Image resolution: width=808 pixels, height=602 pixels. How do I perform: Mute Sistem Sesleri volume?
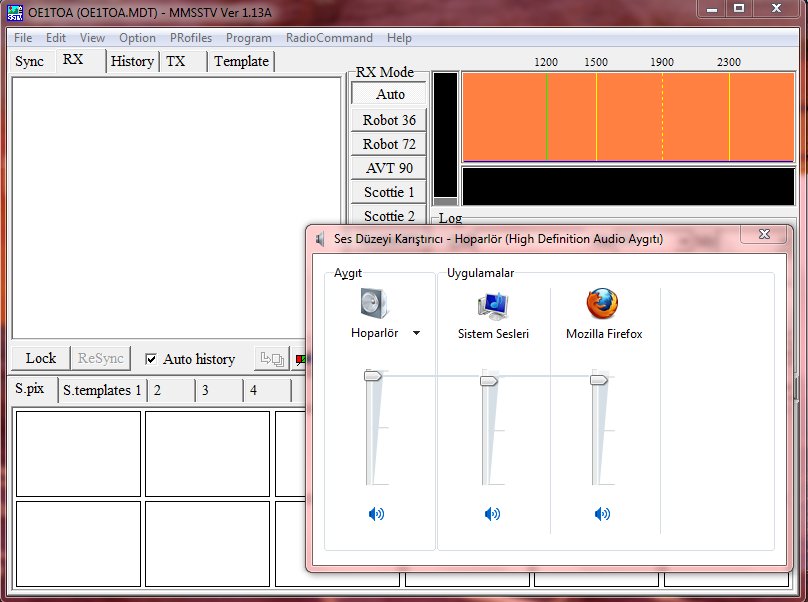click(x=492, y=514)
